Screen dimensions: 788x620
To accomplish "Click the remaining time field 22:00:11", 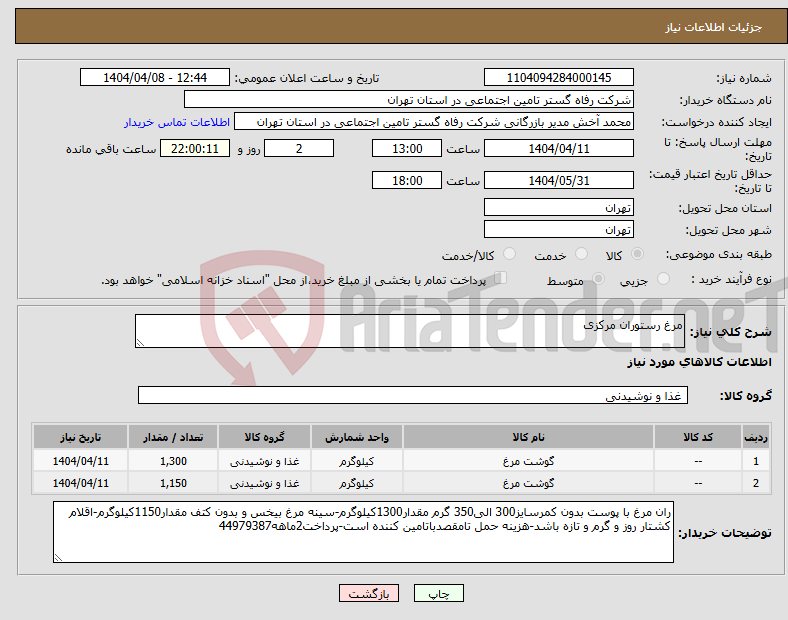I will [x=195, y=148].
